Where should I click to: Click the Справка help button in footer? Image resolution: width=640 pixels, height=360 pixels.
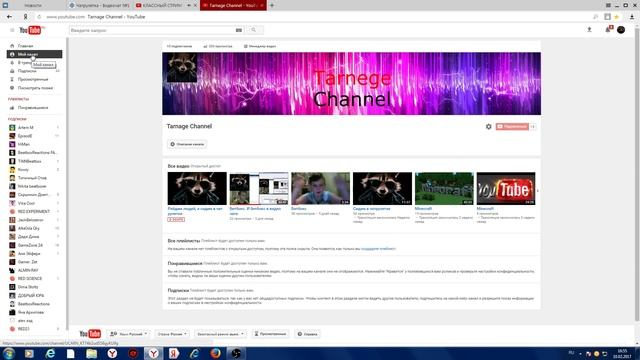click(307, 334)
